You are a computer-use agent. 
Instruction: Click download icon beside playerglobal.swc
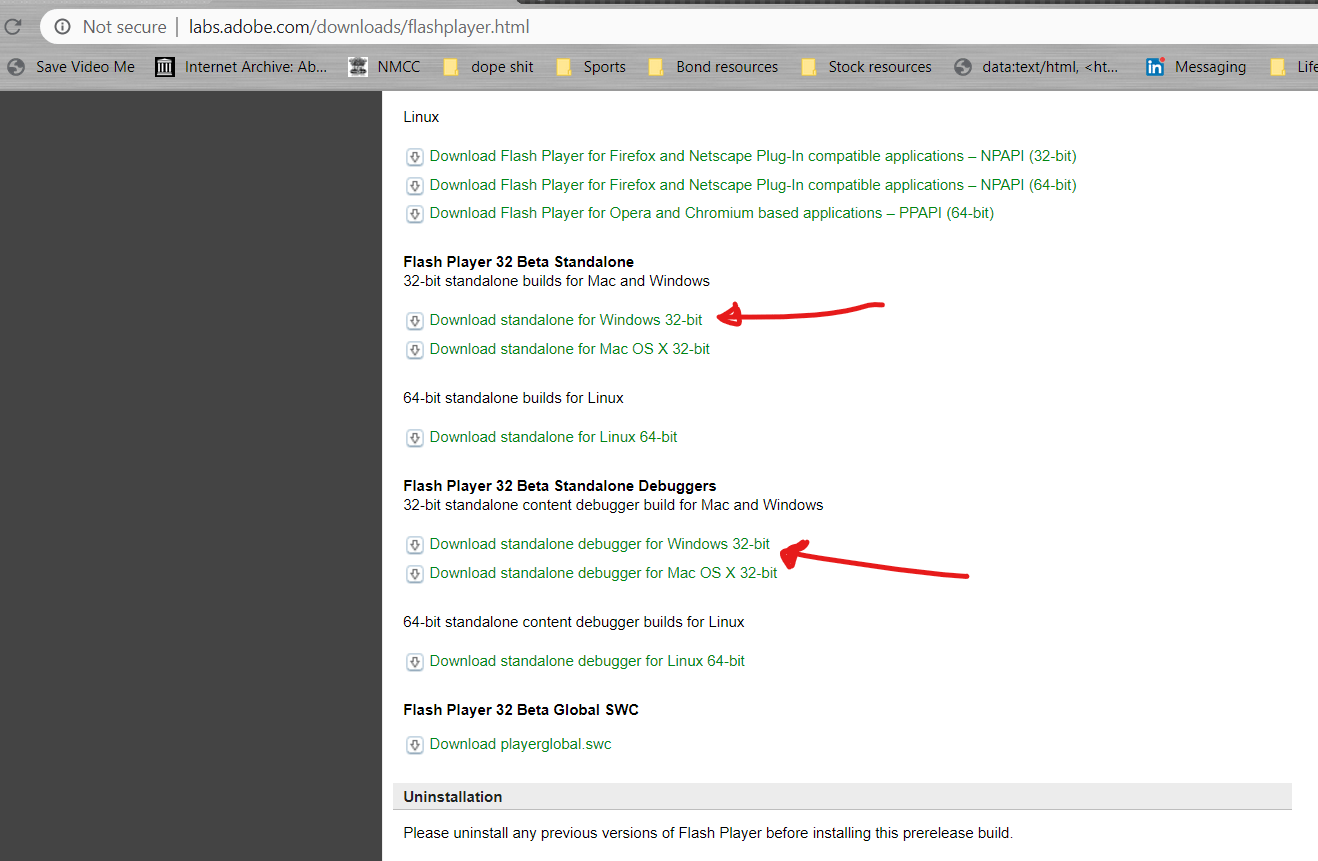click(x=414, y=745)
